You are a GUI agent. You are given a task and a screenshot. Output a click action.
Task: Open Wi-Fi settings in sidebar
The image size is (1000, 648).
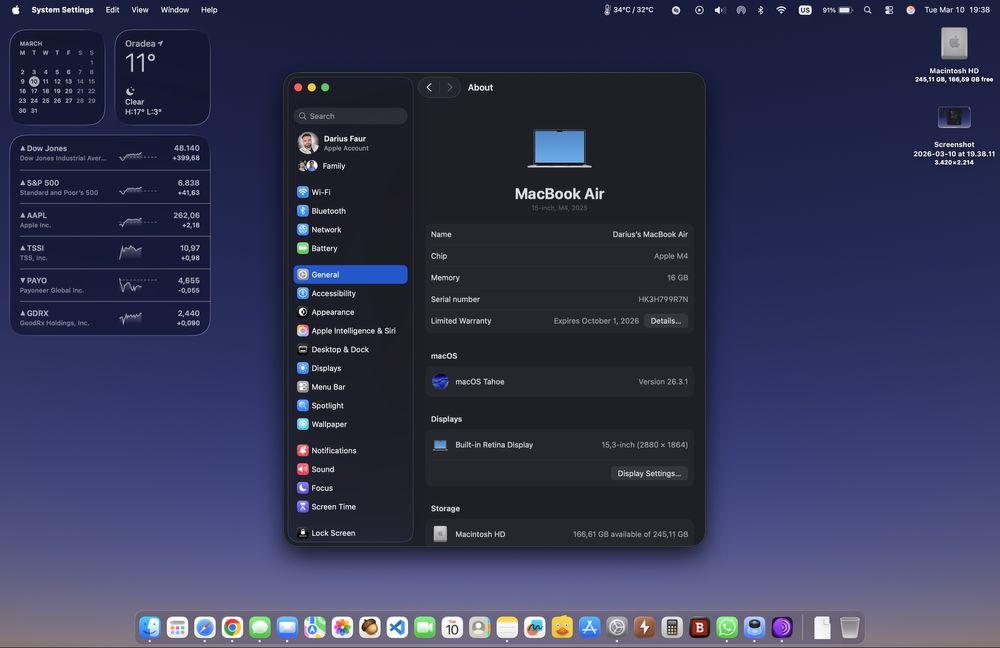pyautogui.click(x=350, y=192)
